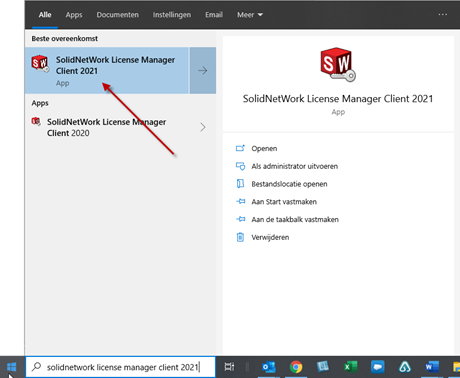
Task: Click the pin icon beside Aan de taakbalk vastmaken
Action: [241, 219]
